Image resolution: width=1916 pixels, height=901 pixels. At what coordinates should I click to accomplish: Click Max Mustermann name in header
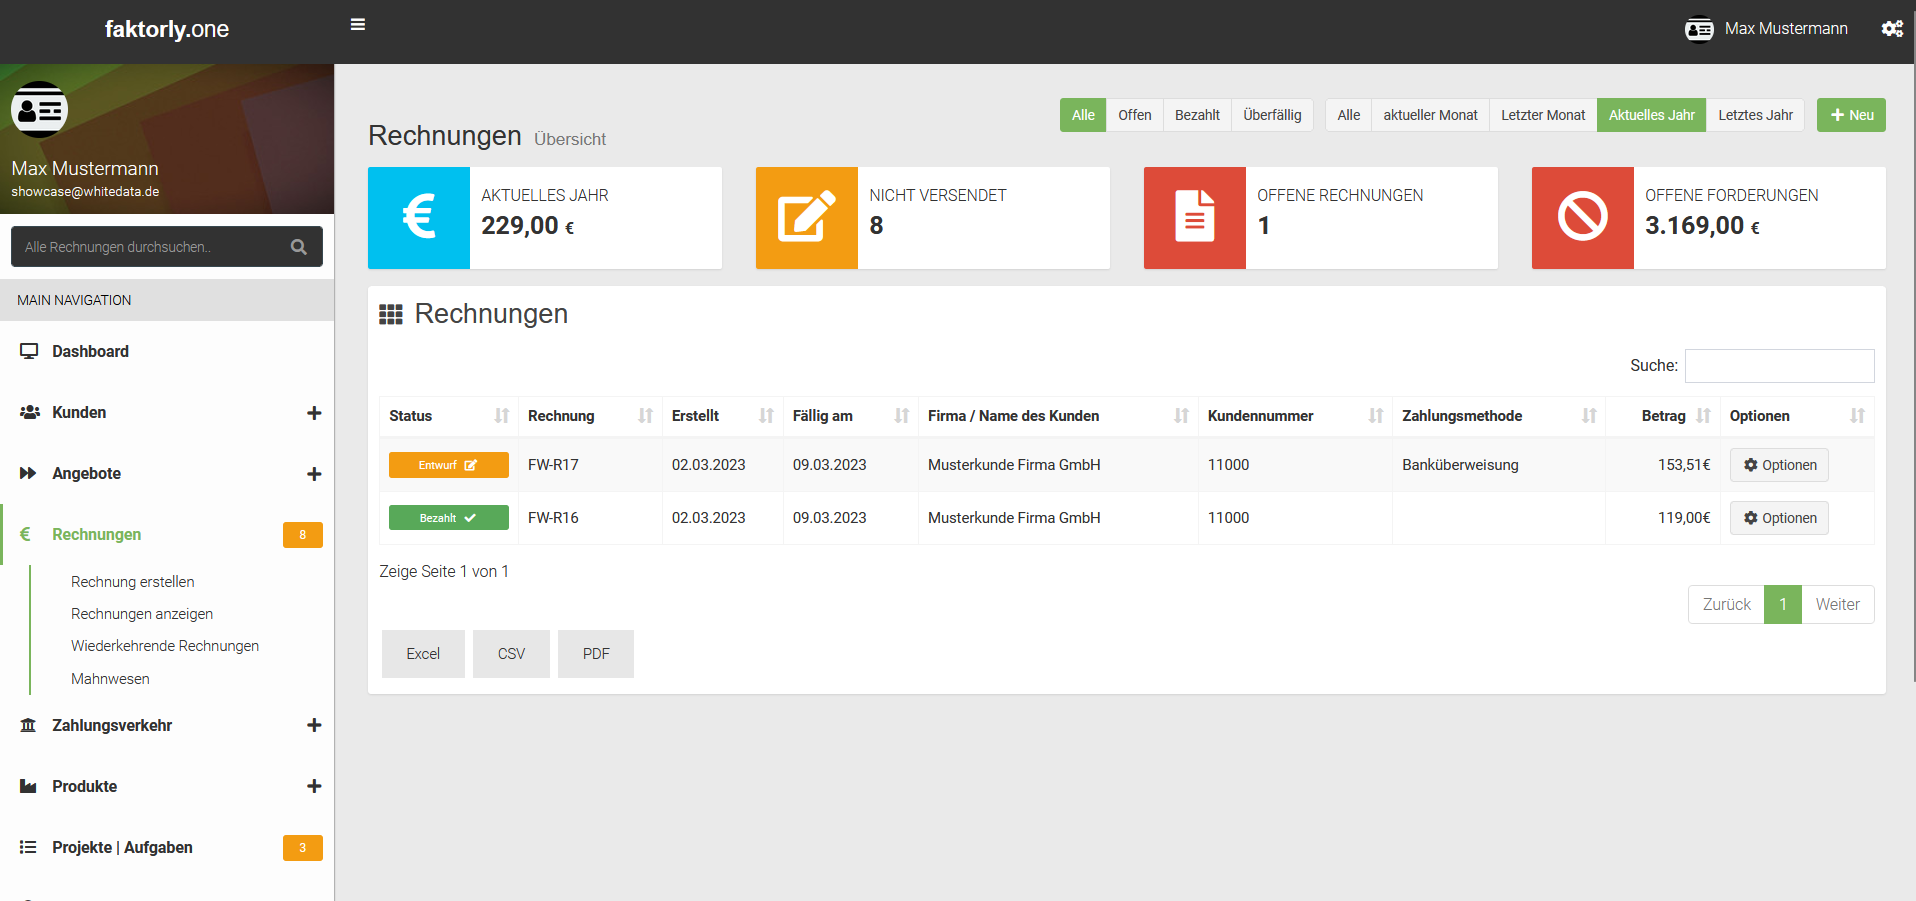click(1786, 29)
